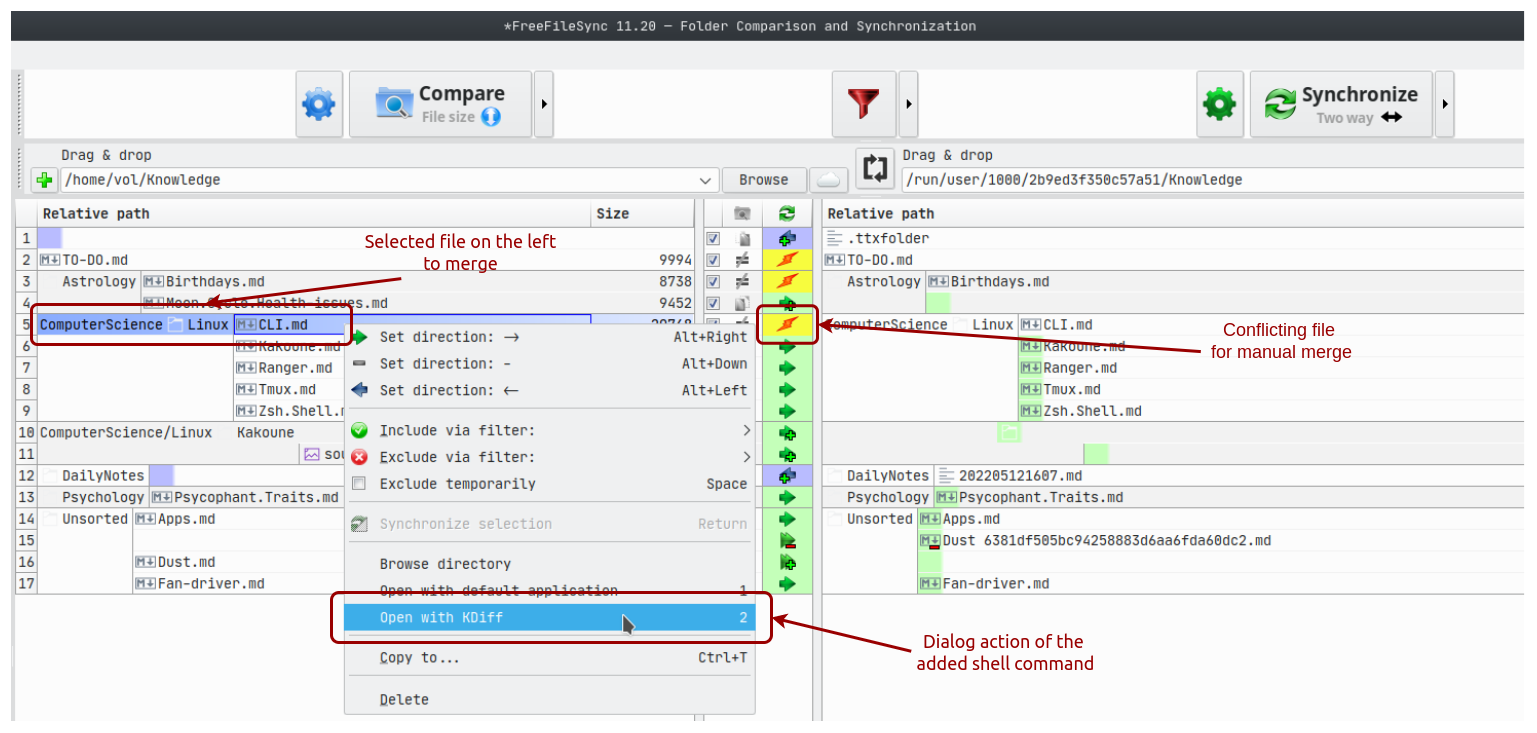Screen dimensions: 1537x733
Task: Uncheck the checkbox on TO-DO.md row
Action: pos(713,260)
